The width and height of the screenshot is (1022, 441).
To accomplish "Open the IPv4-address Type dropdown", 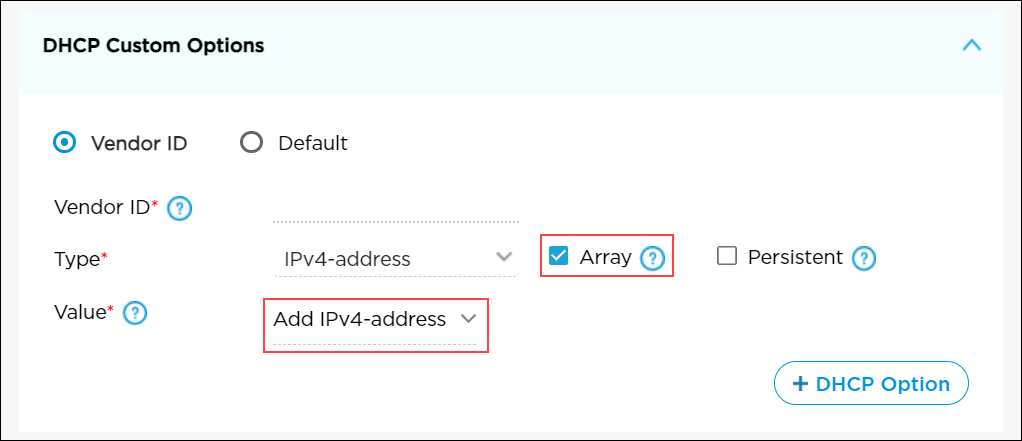I will (395, 259).
